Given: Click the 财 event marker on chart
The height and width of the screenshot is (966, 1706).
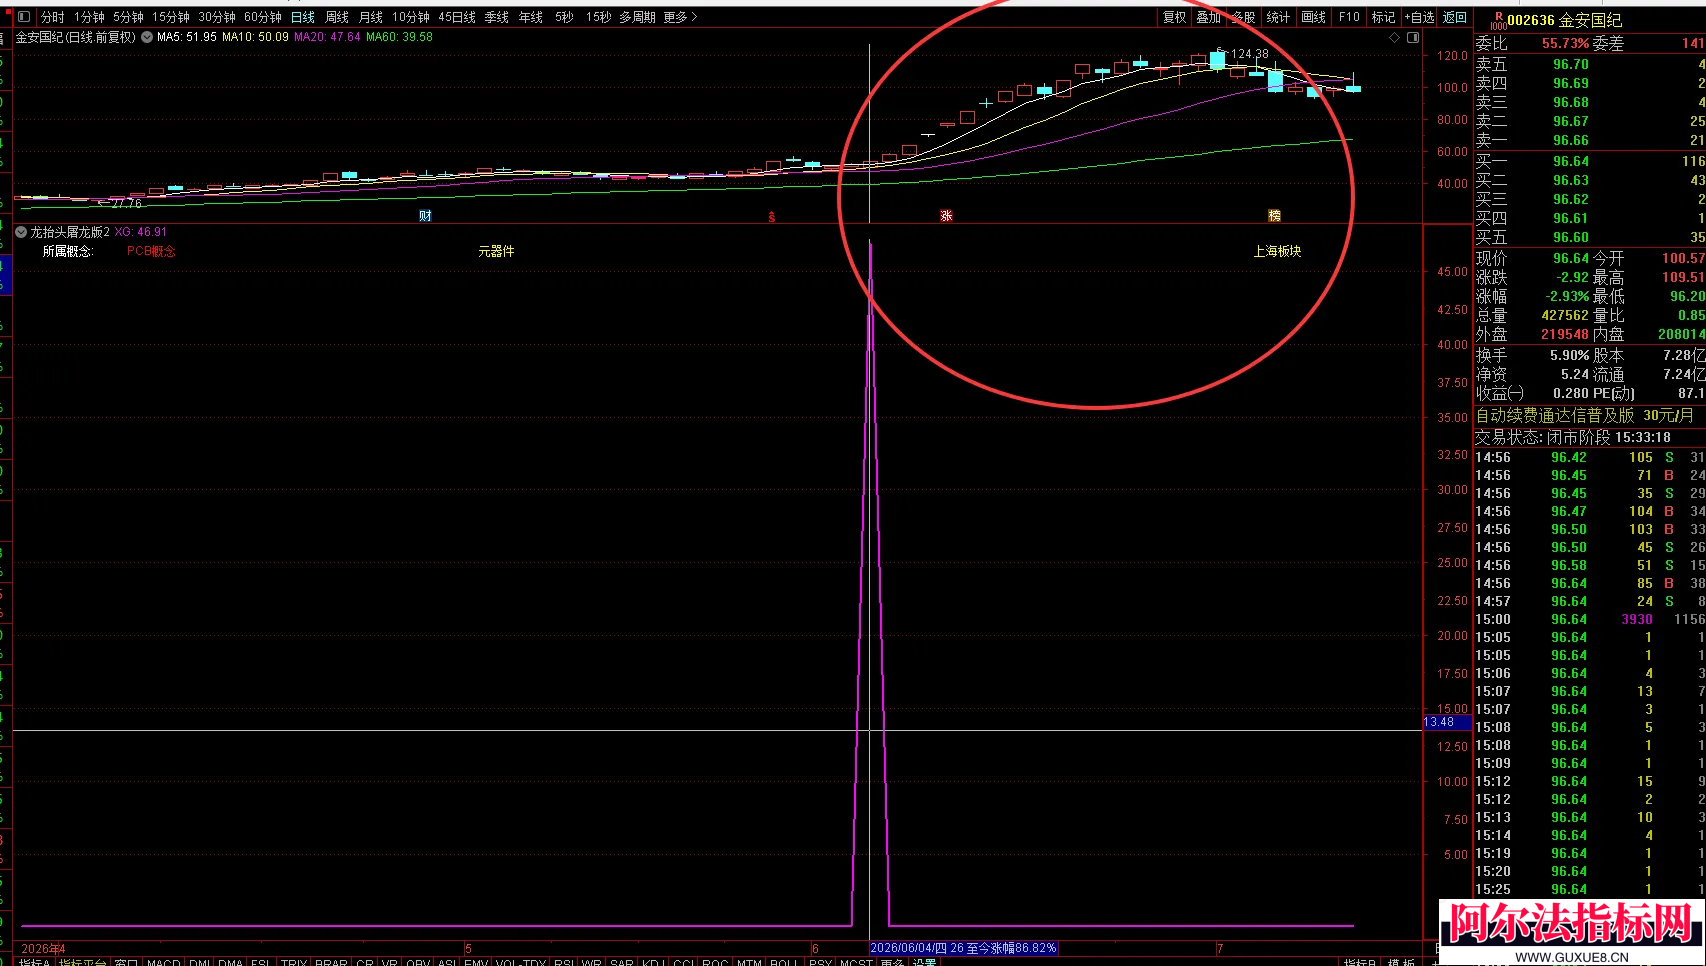Looking at the screenshot, I should click(x=425, y=216).
